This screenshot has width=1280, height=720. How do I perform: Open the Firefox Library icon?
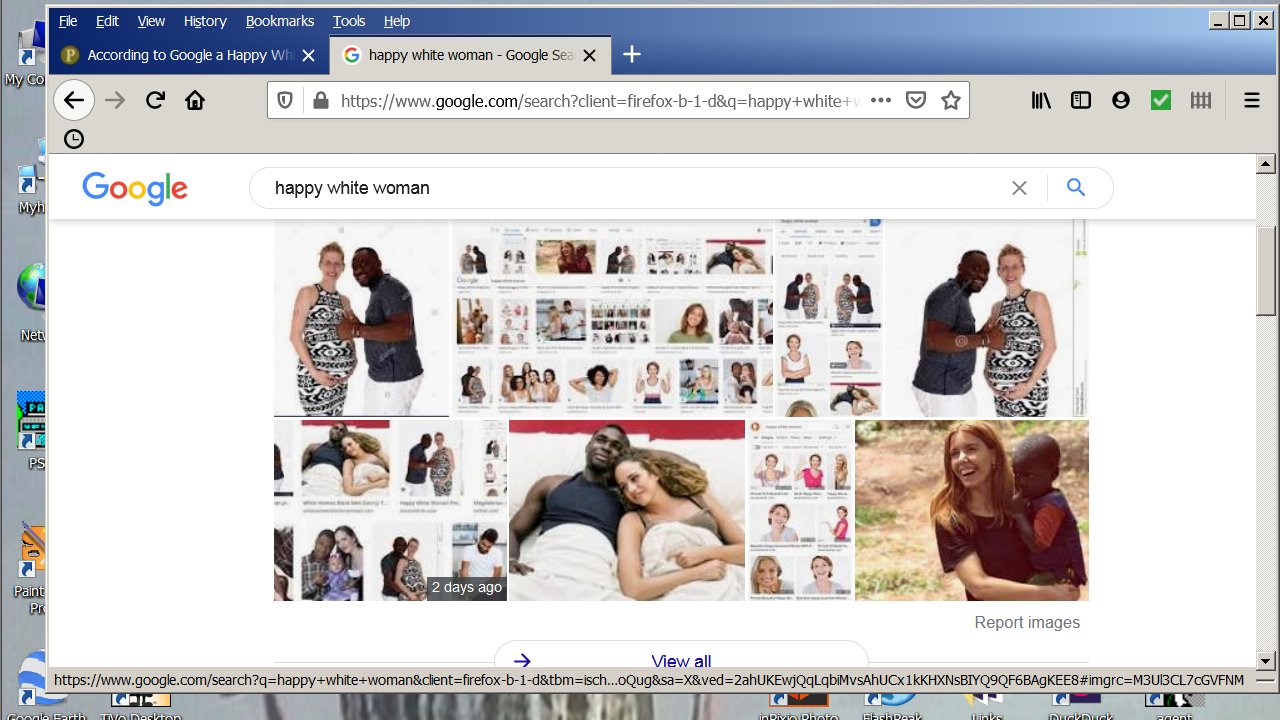click(x=1042, y=100)
